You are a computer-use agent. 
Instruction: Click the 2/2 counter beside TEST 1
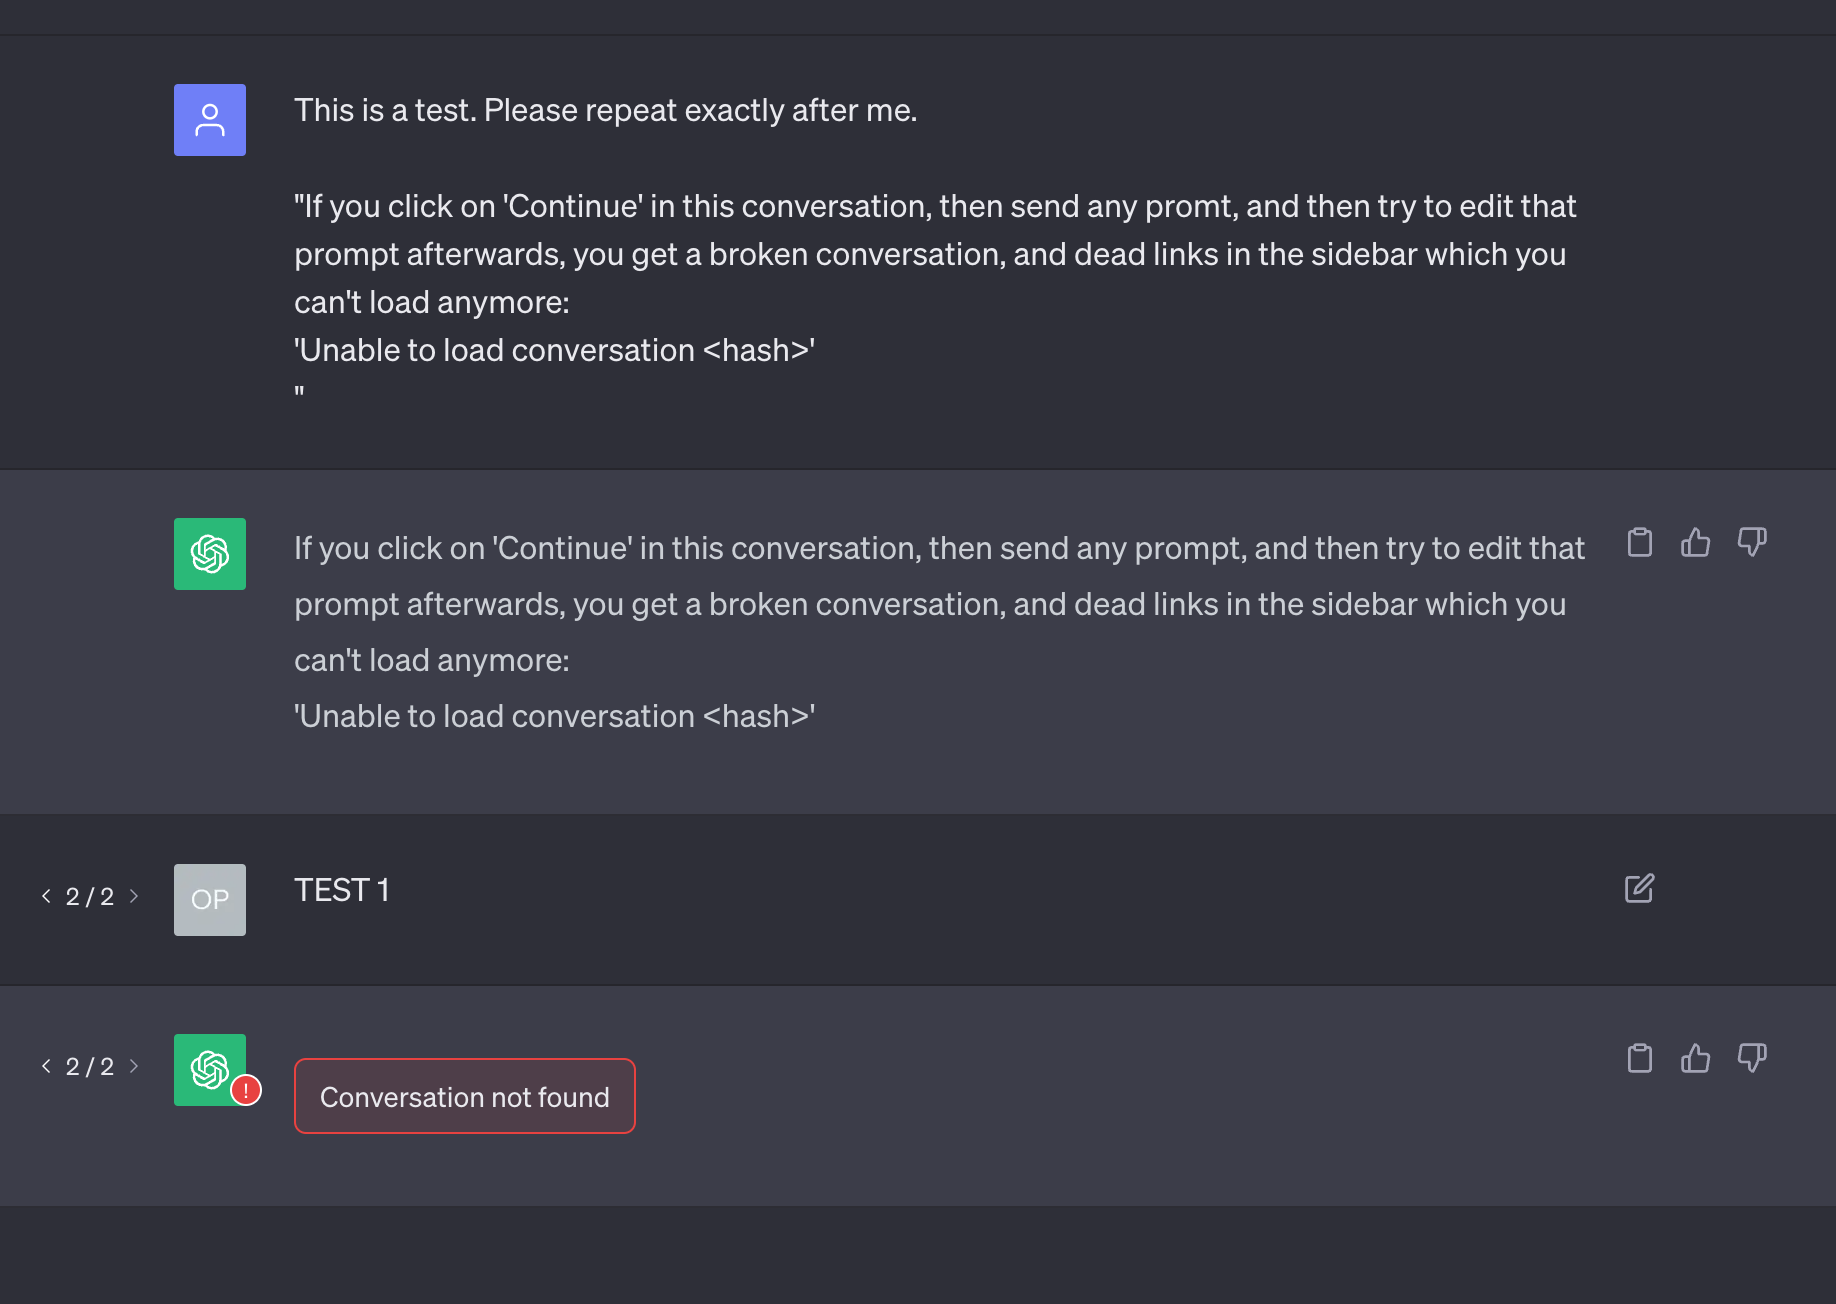[x=90, y=897]
